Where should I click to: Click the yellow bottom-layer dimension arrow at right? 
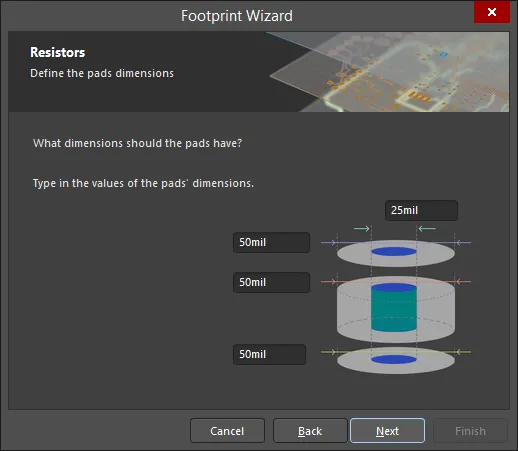click(x=463, y=352)
